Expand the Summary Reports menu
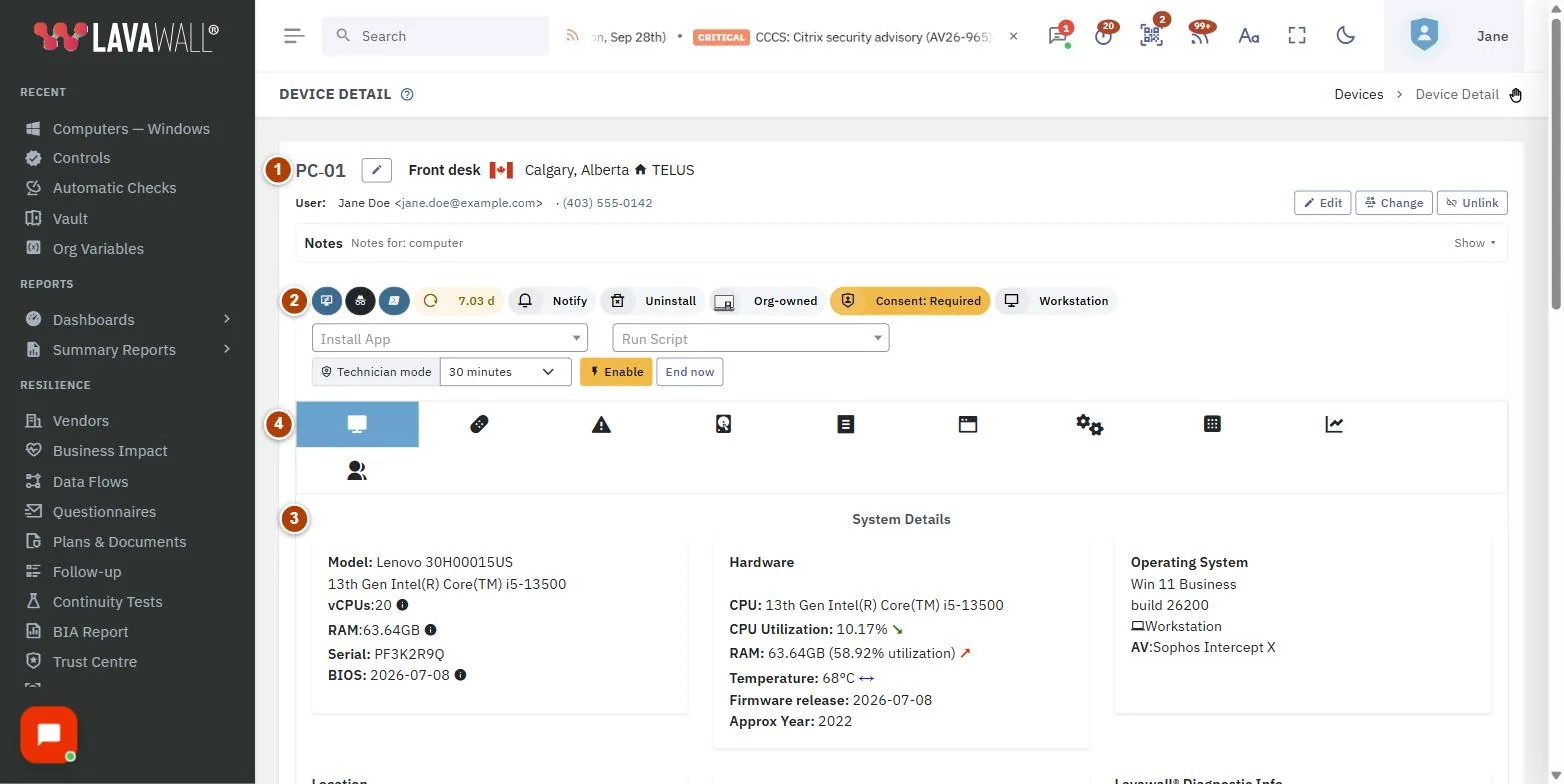 click(130, 350)
